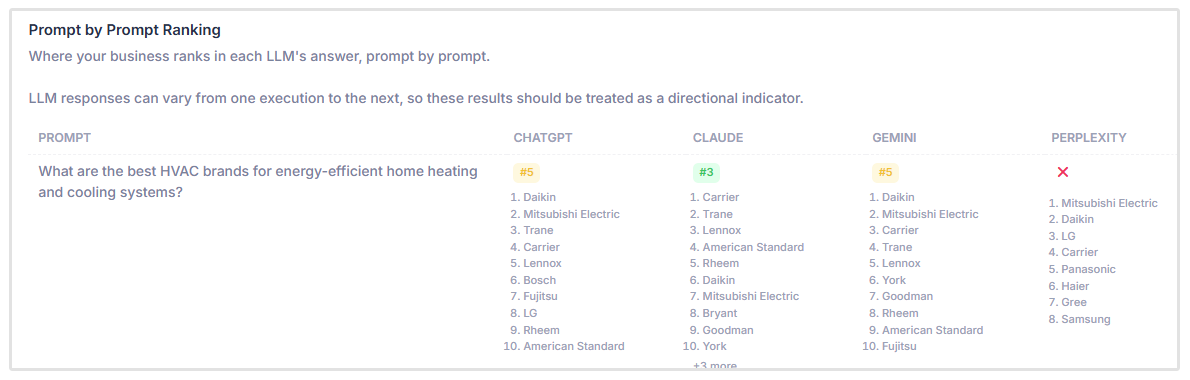Click 'Carrier' at top of Claude list
Image resolution: width=1190 pixels, height=380 pixels.
pos(721,197)
